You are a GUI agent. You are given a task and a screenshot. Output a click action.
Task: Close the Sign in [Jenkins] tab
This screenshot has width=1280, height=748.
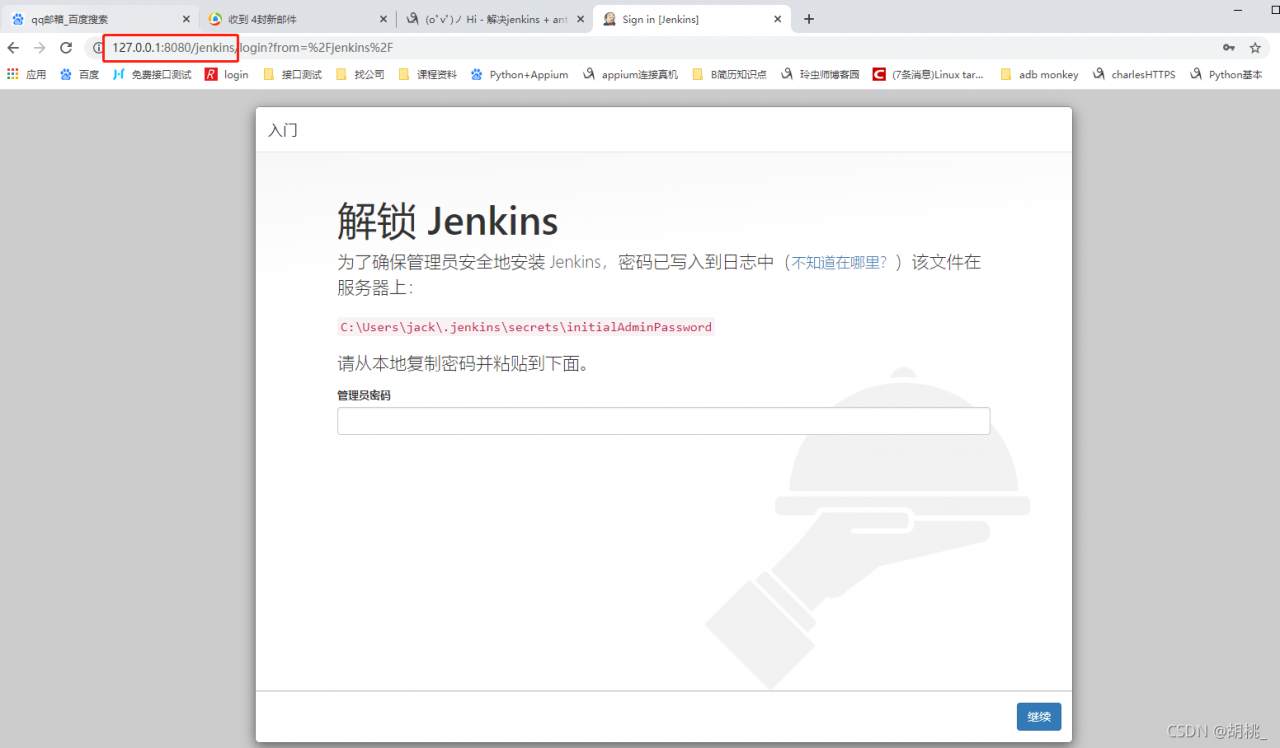777,19
